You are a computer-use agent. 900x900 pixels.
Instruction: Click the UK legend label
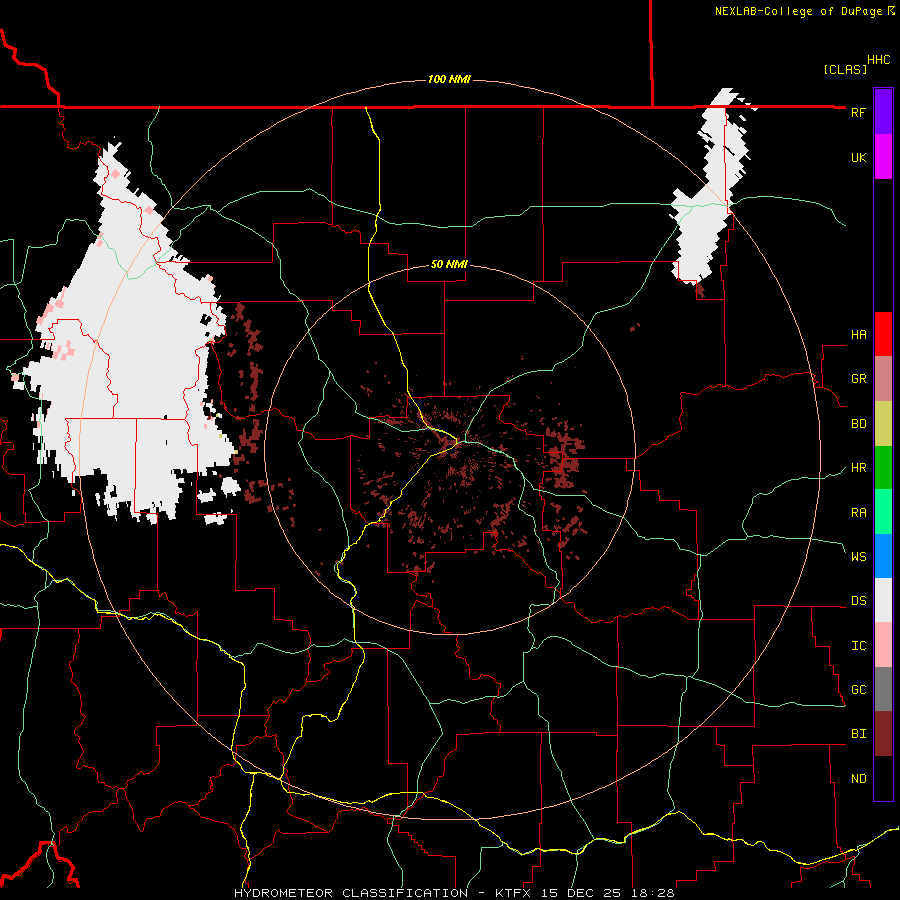pos(858,157)
